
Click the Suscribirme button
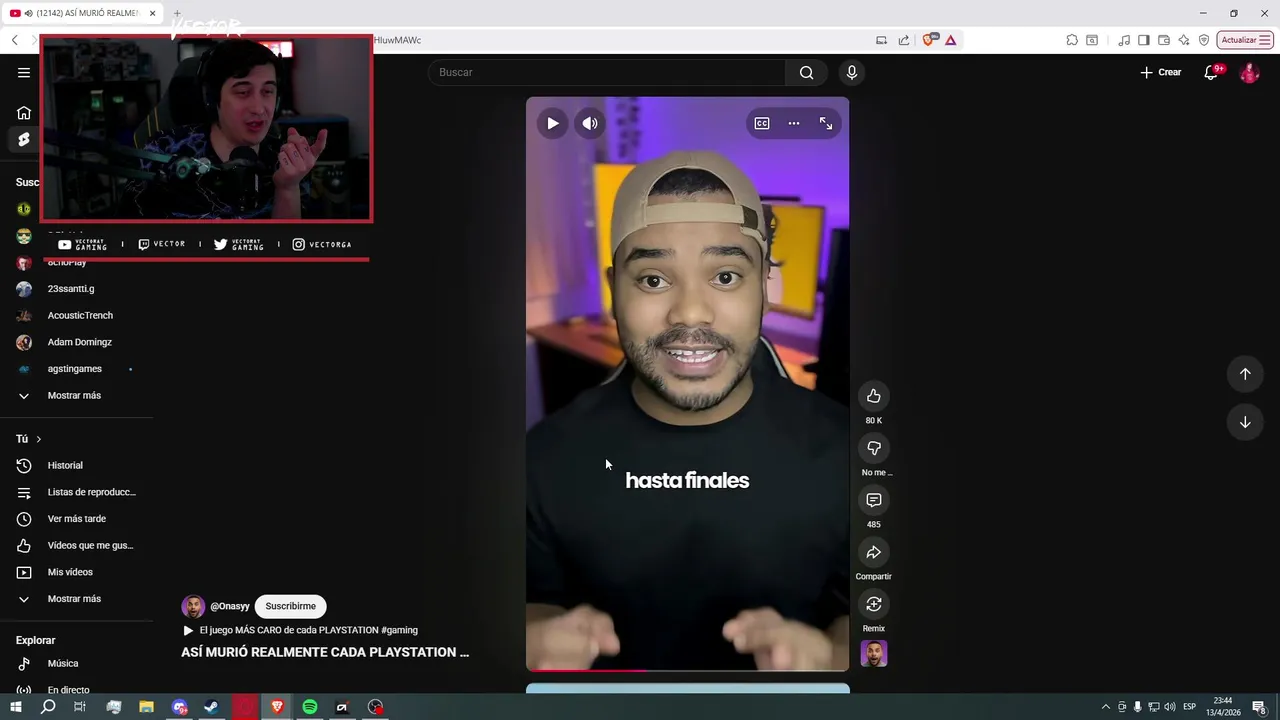click(x=290, y=606)
